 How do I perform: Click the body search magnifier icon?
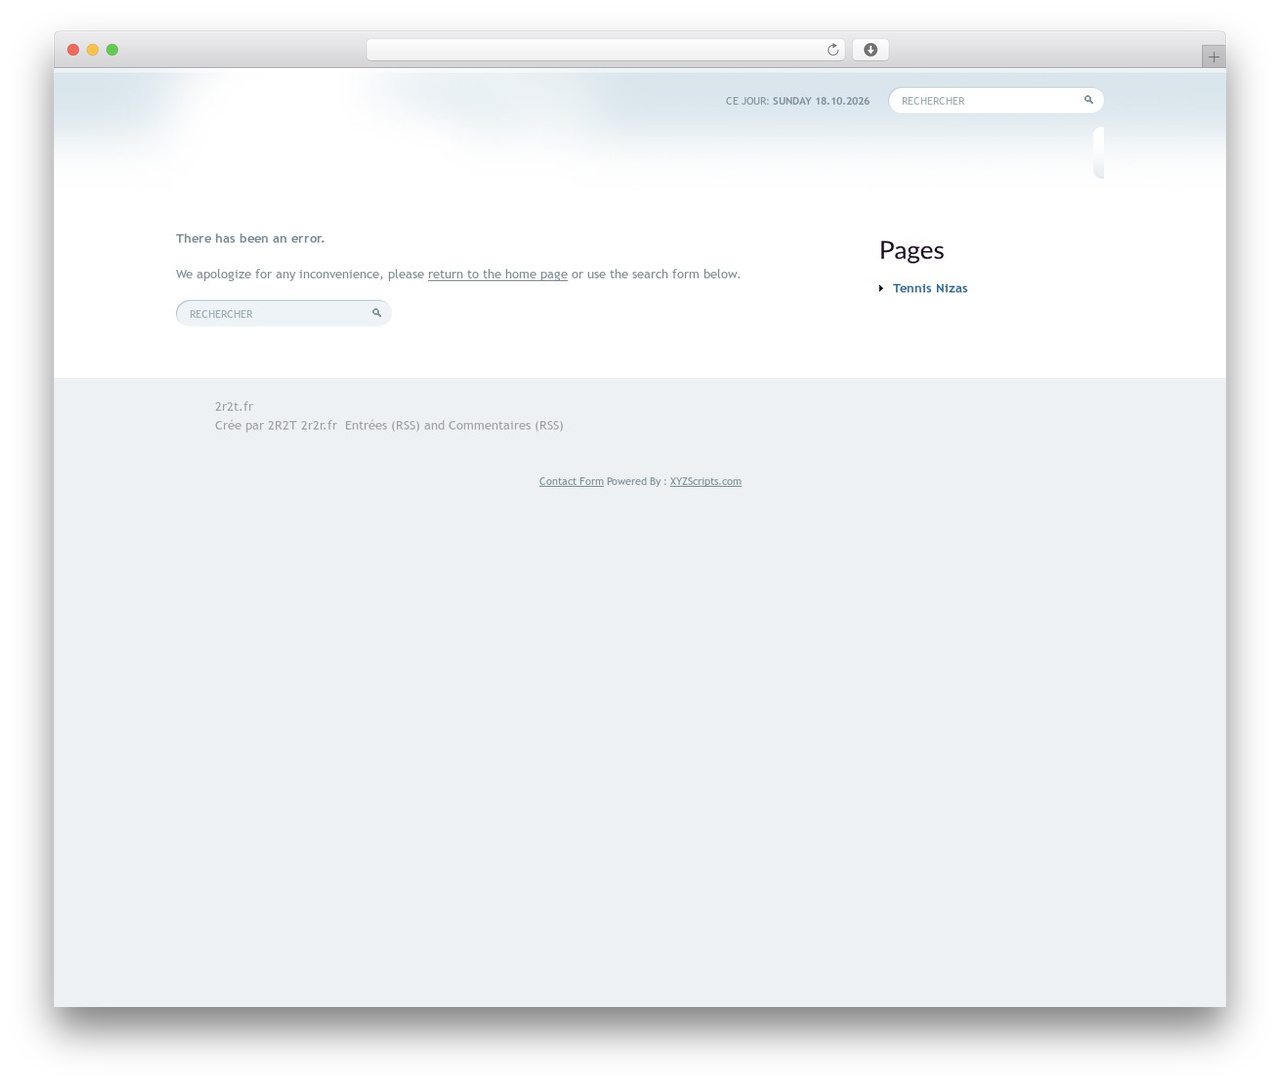376,313
